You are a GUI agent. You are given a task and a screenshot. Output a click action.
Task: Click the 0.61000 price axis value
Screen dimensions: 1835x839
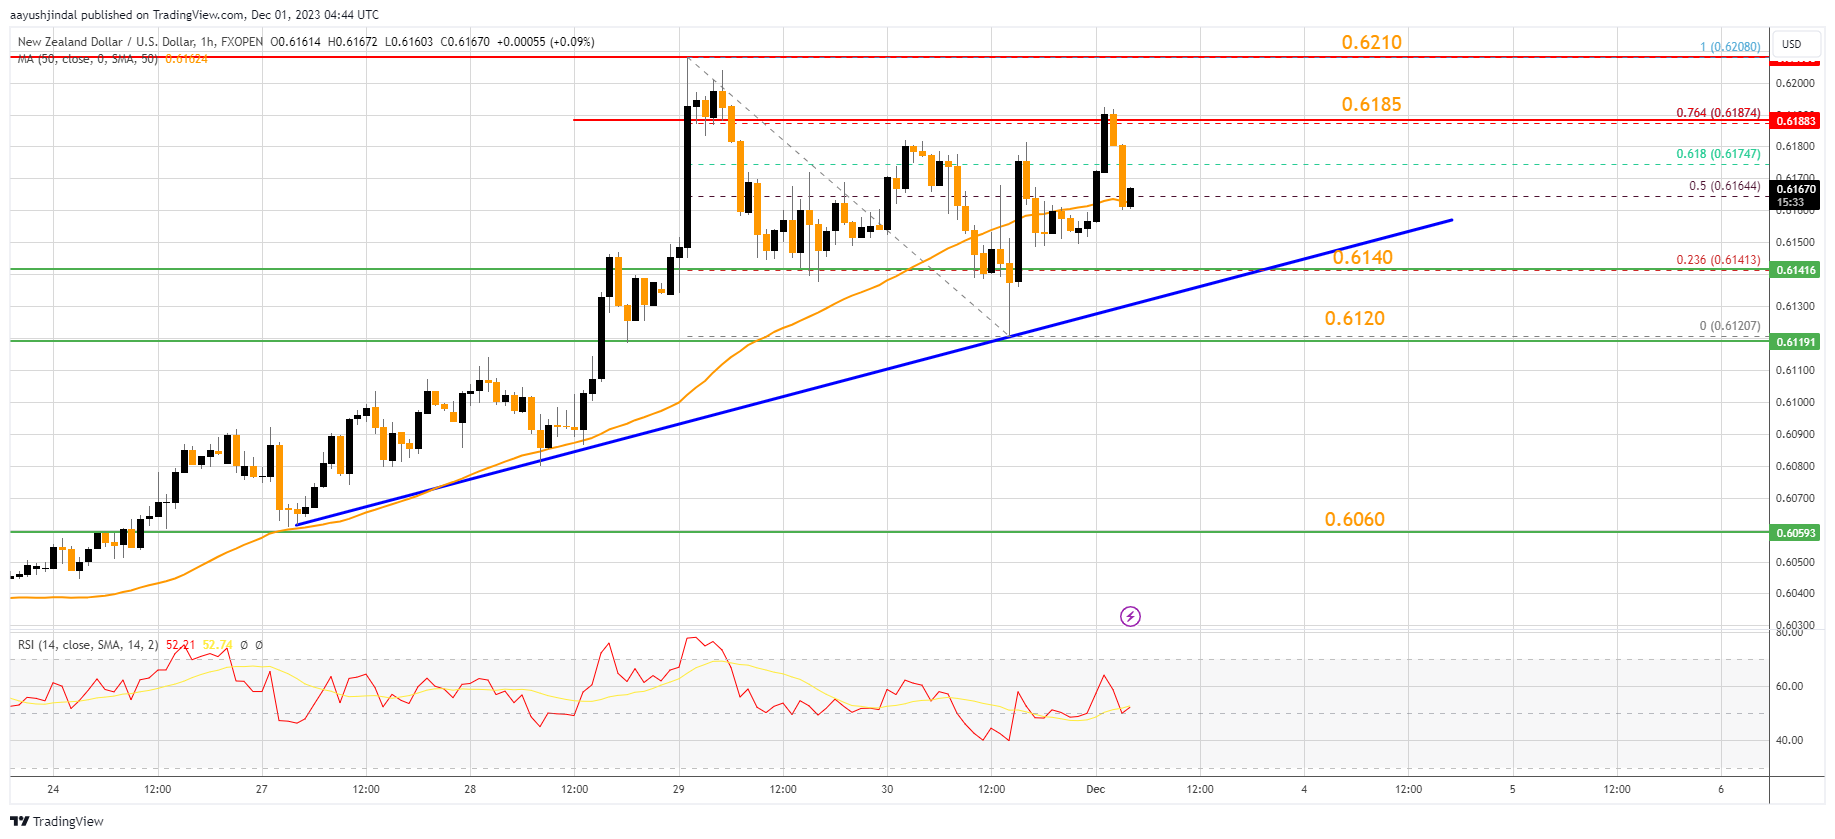1794,402
